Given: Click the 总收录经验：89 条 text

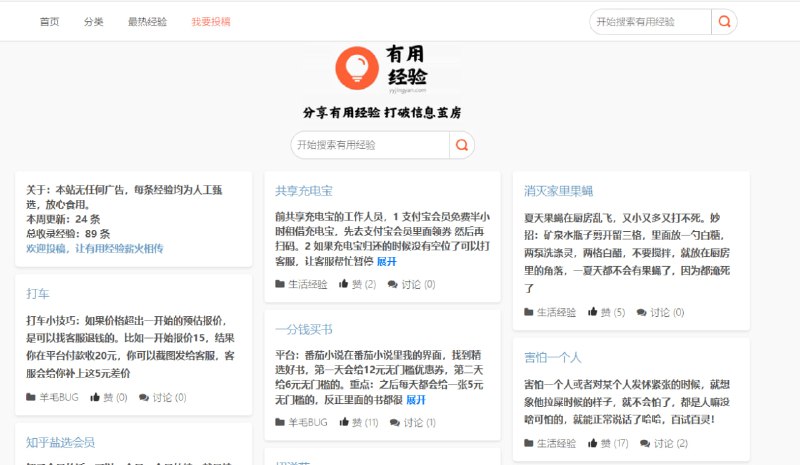Looking at the screenshot, I should point(68,234).
